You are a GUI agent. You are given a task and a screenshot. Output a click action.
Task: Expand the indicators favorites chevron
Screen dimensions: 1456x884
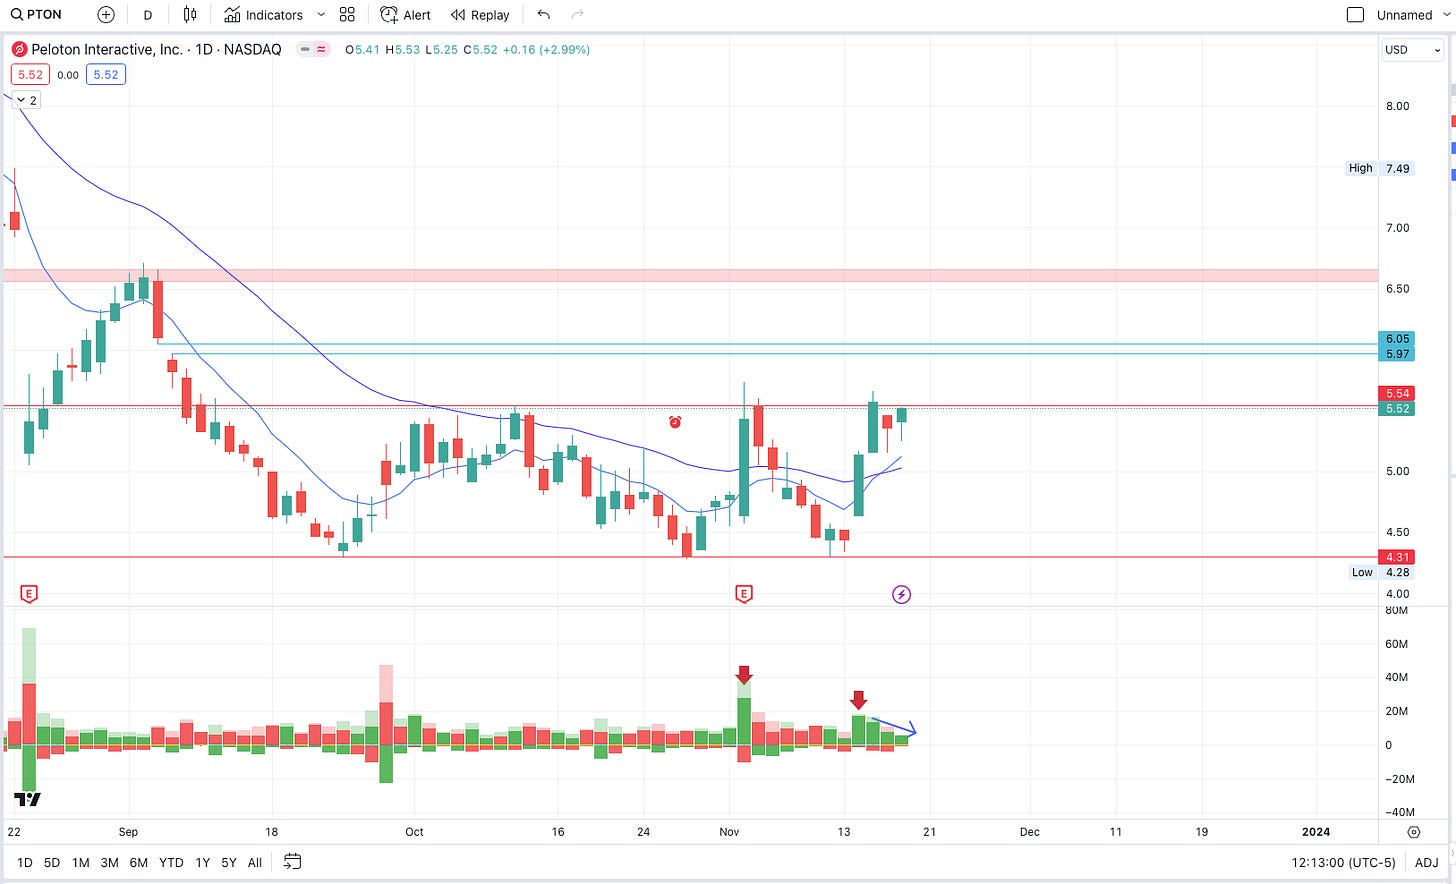click(321, 14)
